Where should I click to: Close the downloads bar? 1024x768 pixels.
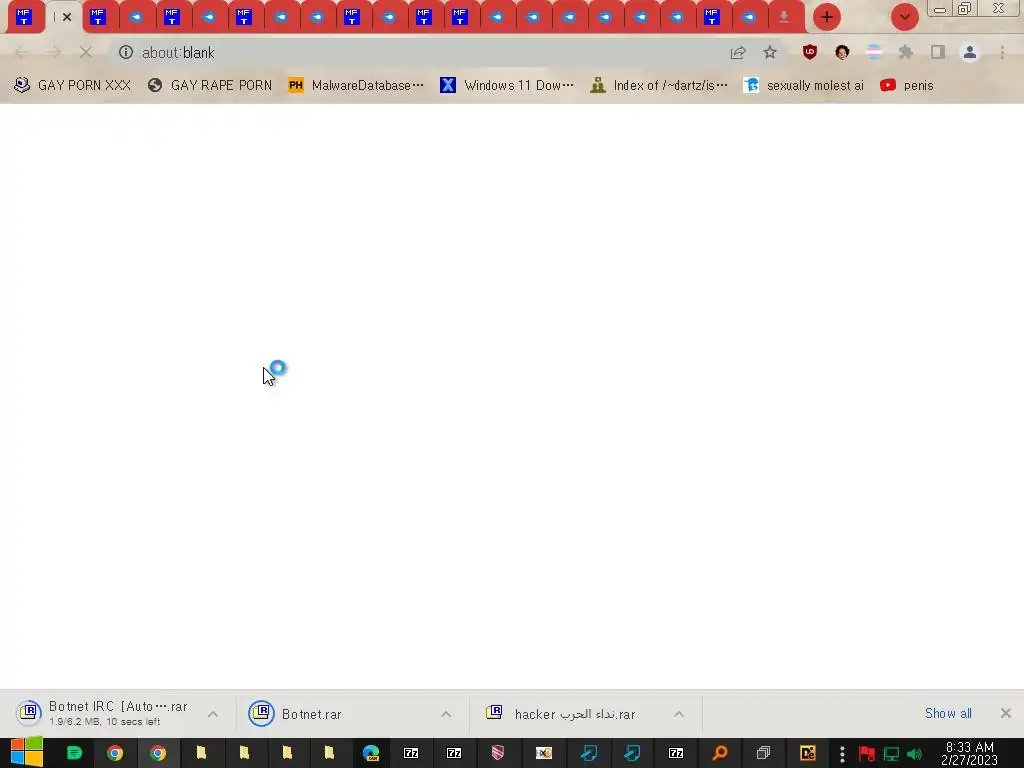[1006, 713]
